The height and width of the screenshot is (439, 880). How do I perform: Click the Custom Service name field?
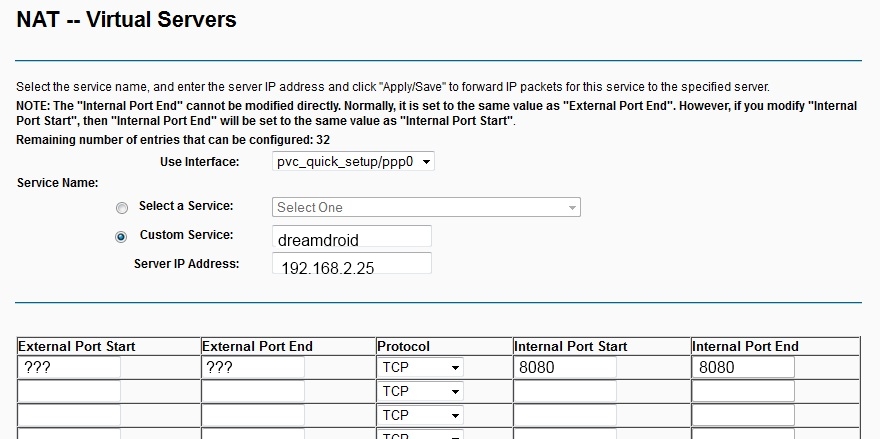(351, 237)
